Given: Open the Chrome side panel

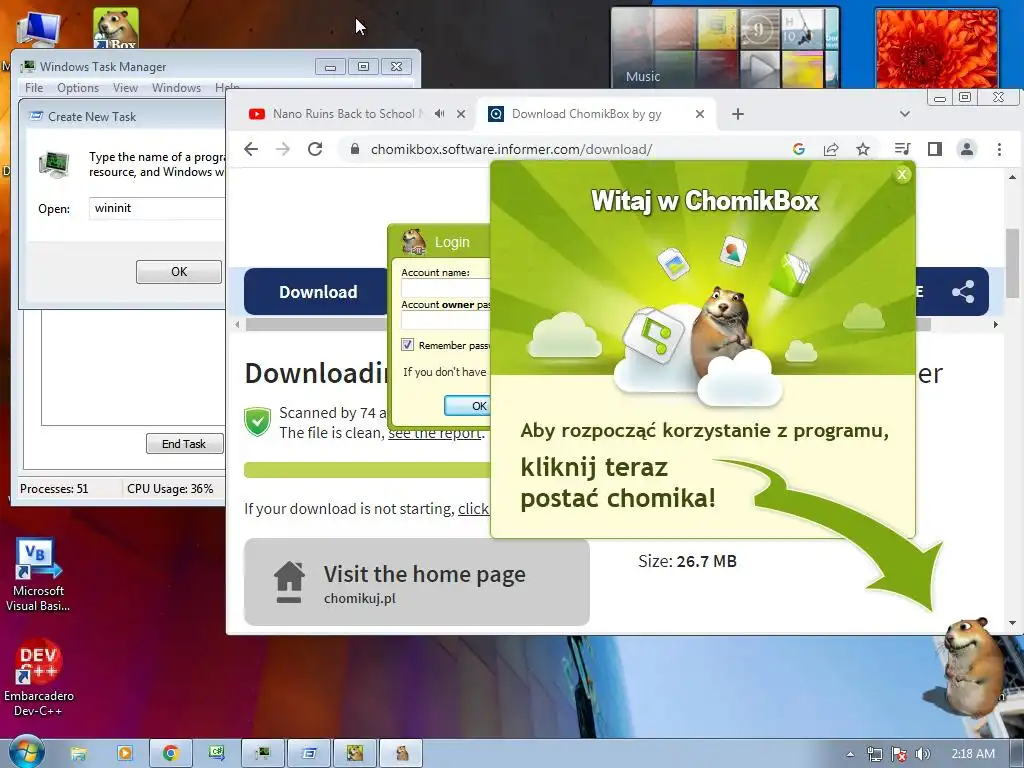Looking at the screenshot, I should 935,149.
